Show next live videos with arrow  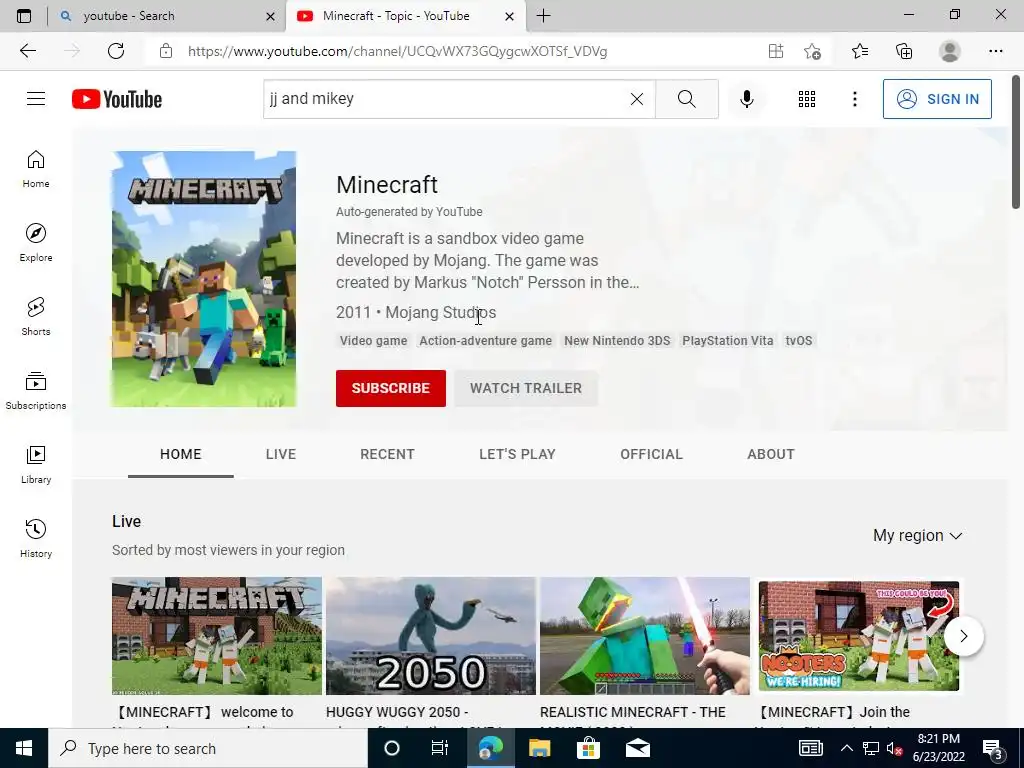(963, 635)
